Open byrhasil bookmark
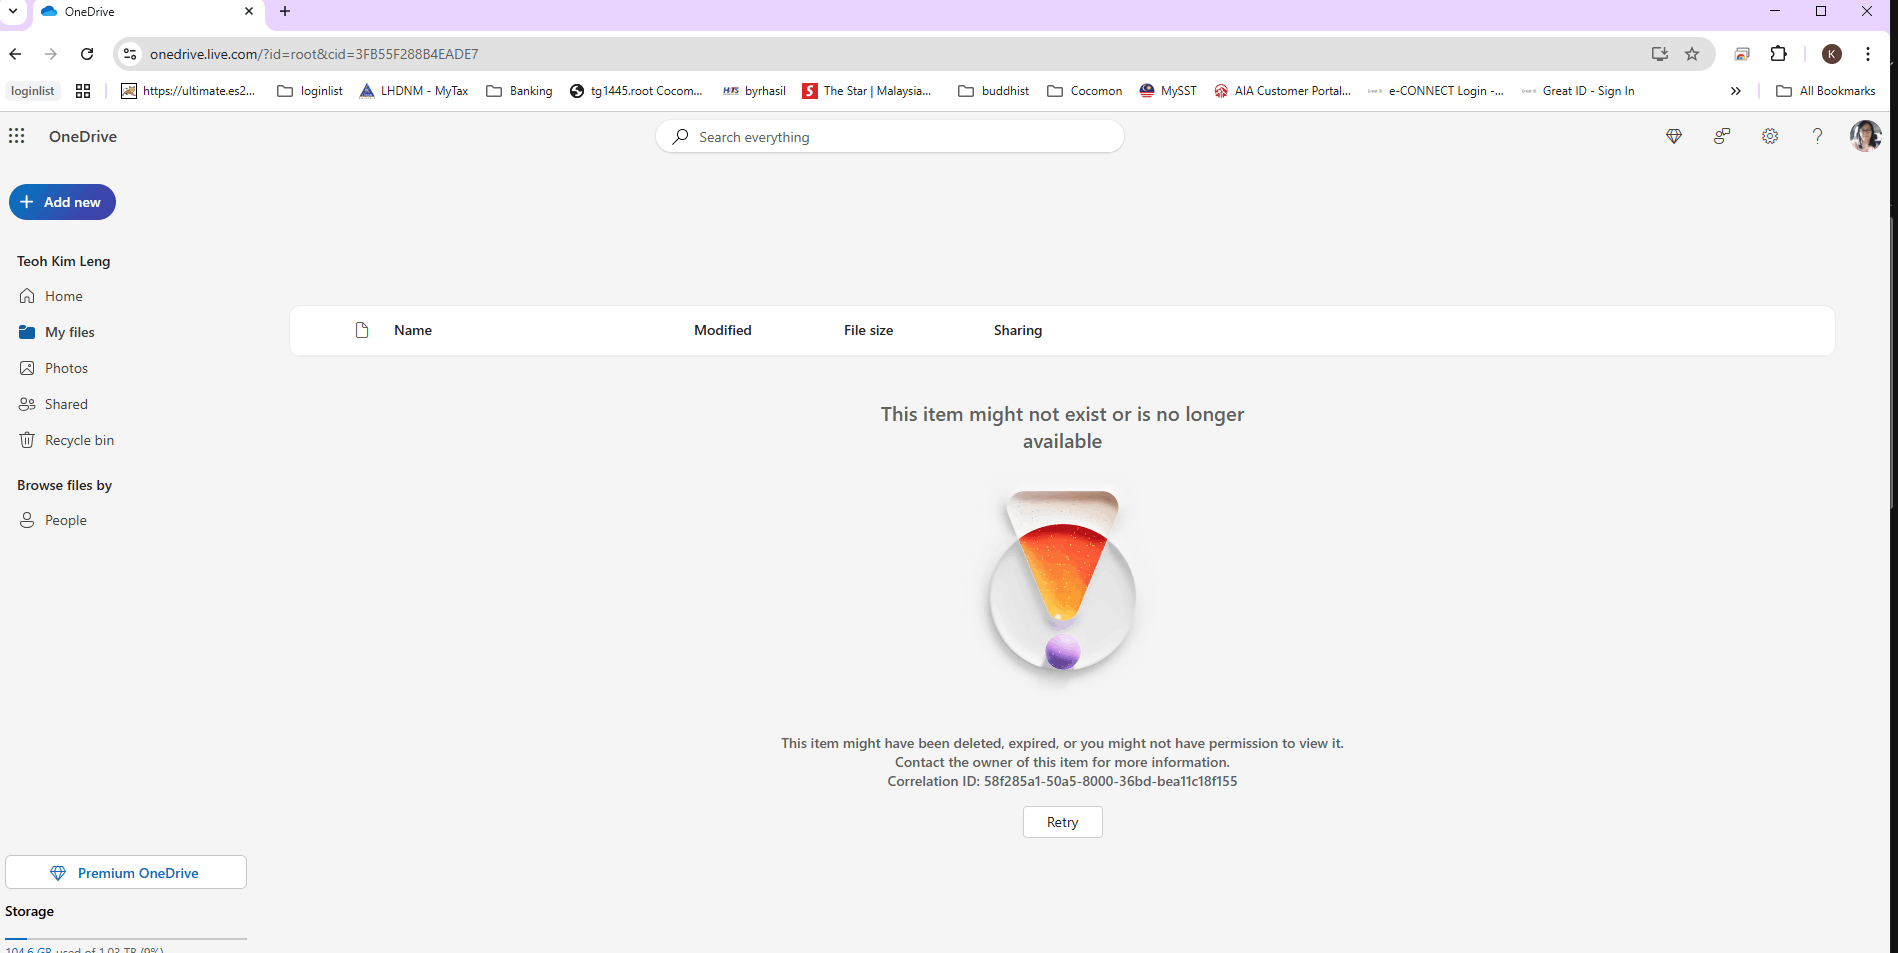The image size is (1898, 953). 755,91
